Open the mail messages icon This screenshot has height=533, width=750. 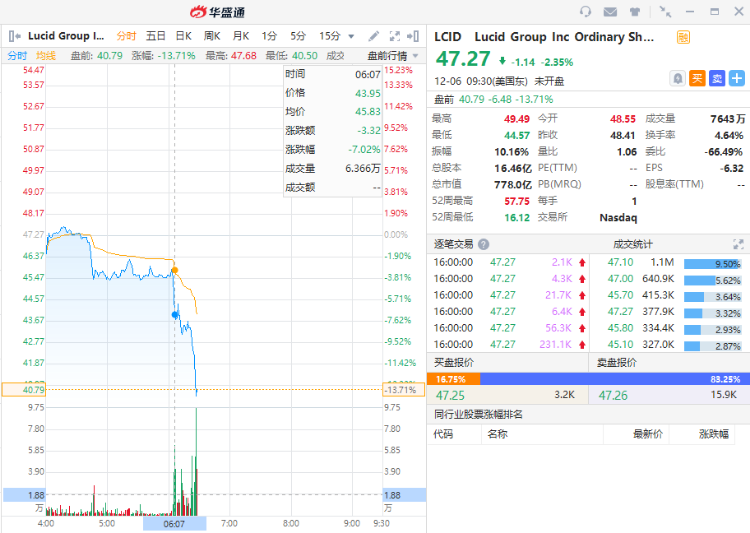[610, 11]
